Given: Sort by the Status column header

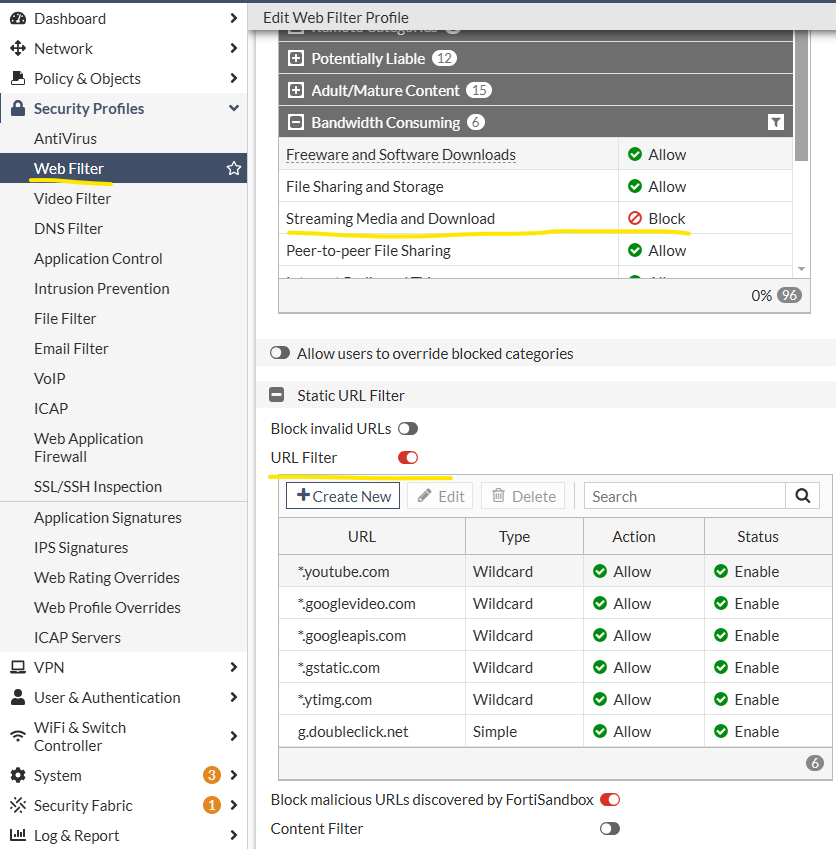Looking at the screenshot, I should 768,537.
